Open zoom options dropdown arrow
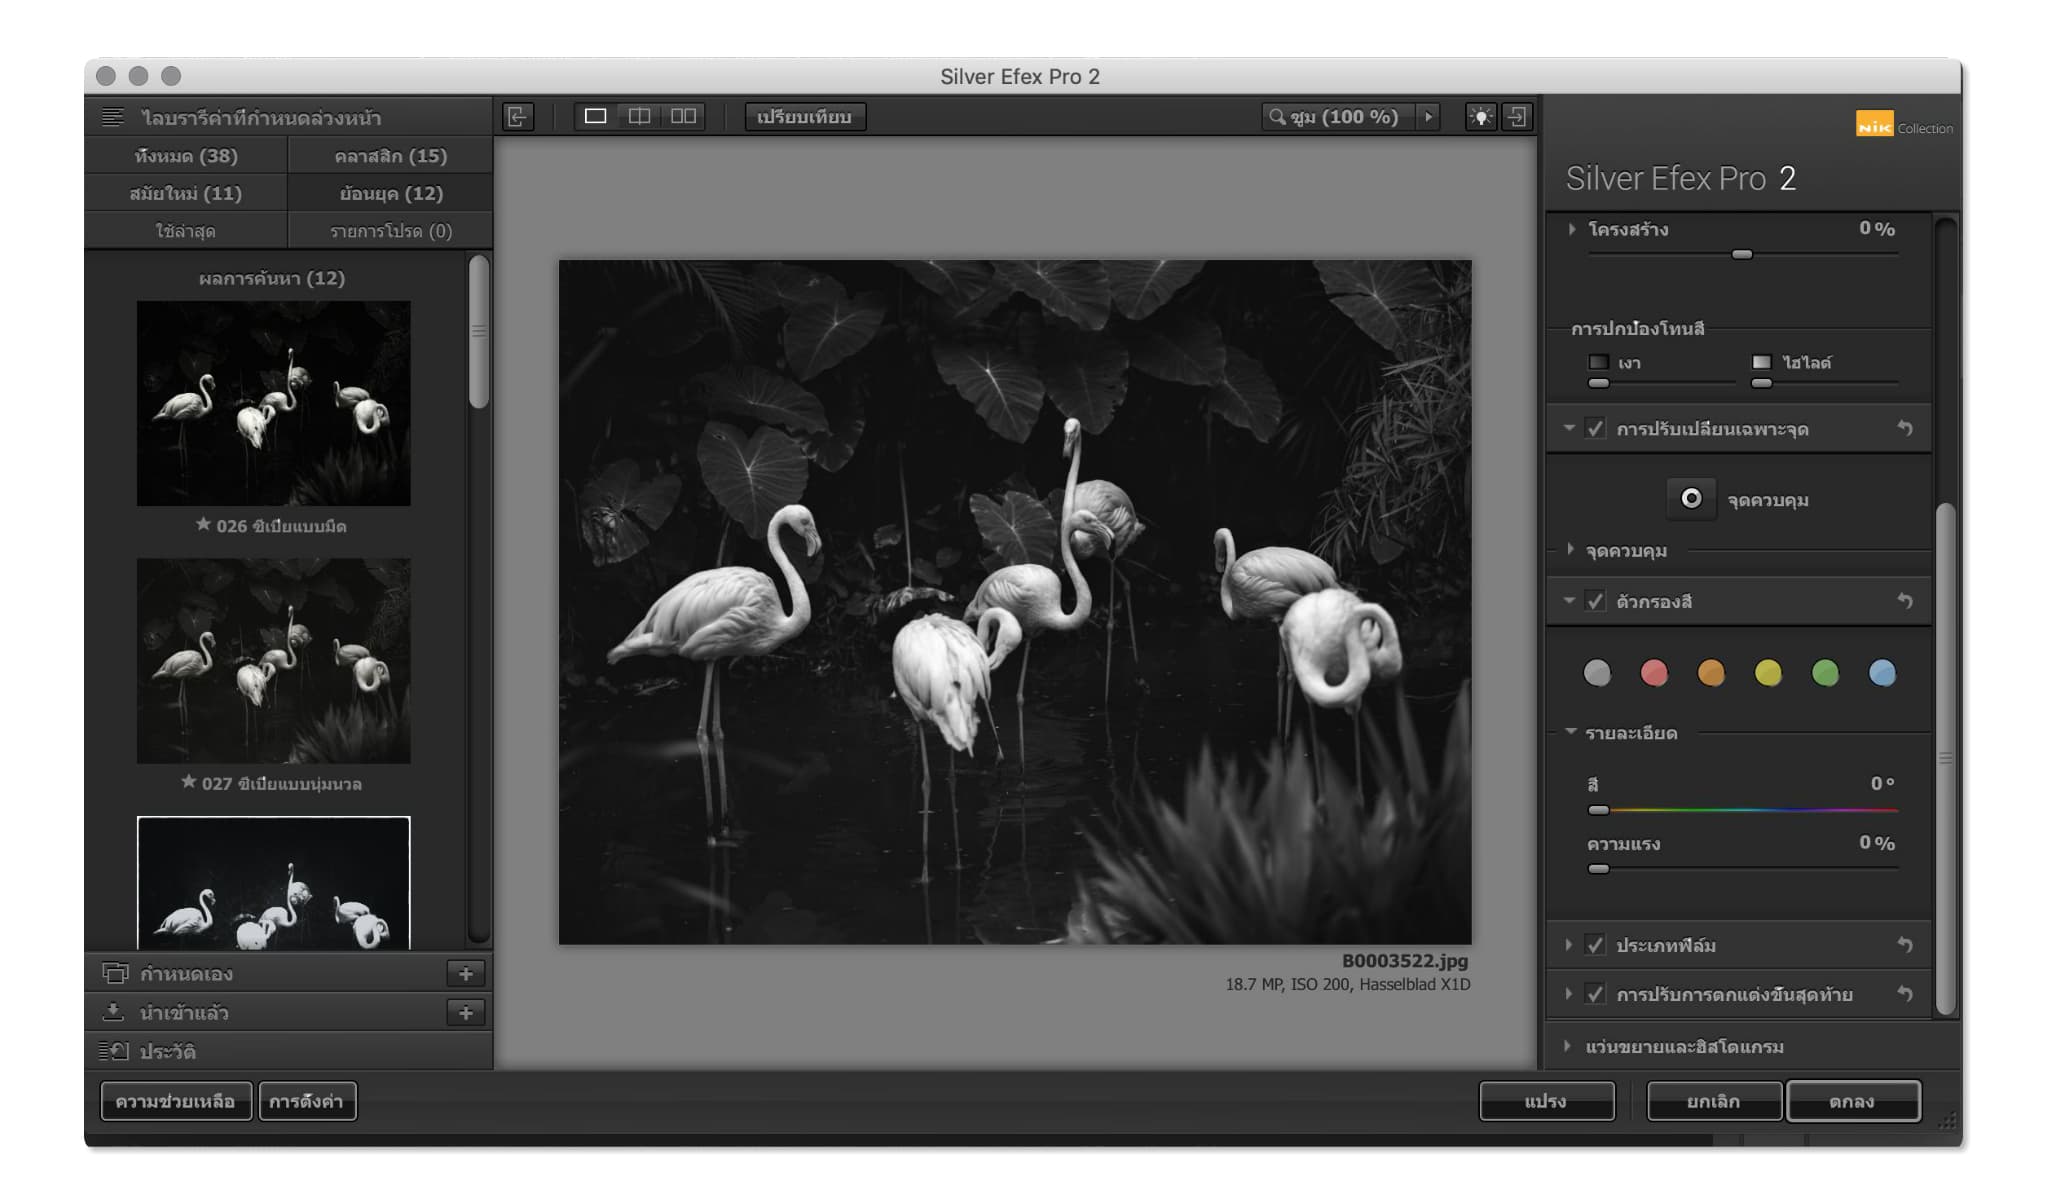This screenshot has width=2048, height=1200. click(x=1429, y=117)
